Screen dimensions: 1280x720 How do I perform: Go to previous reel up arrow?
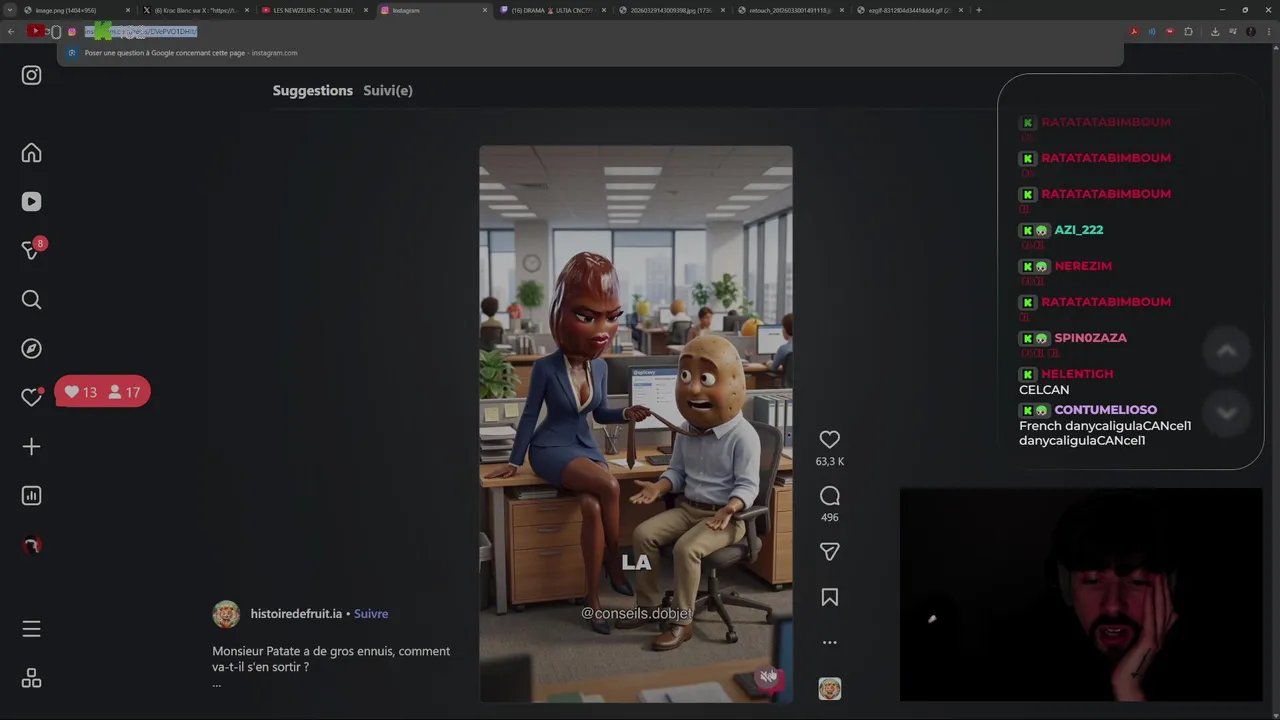tap(1226, 350)
